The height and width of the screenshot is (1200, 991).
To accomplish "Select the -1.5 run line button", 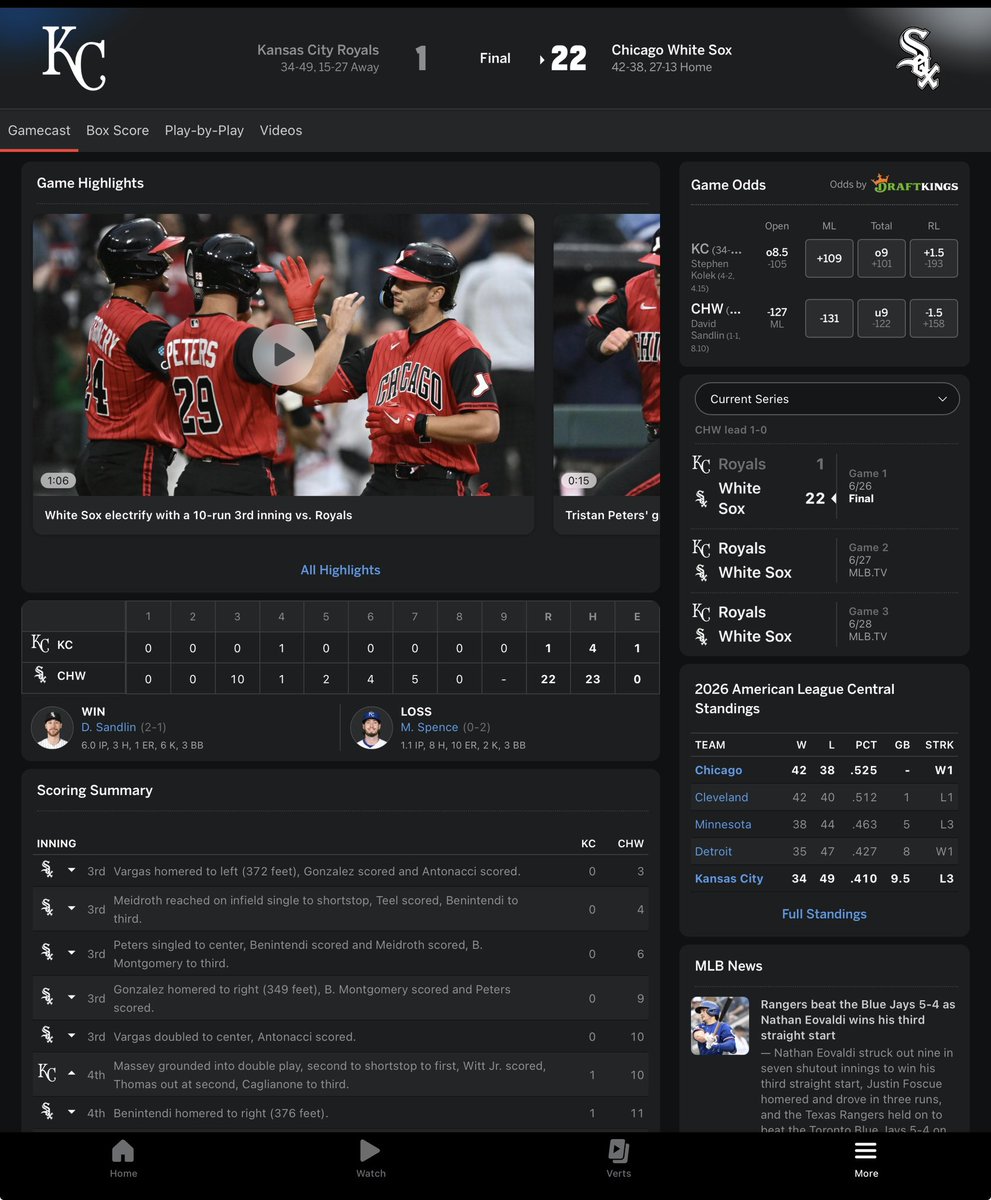I will 934,318.
